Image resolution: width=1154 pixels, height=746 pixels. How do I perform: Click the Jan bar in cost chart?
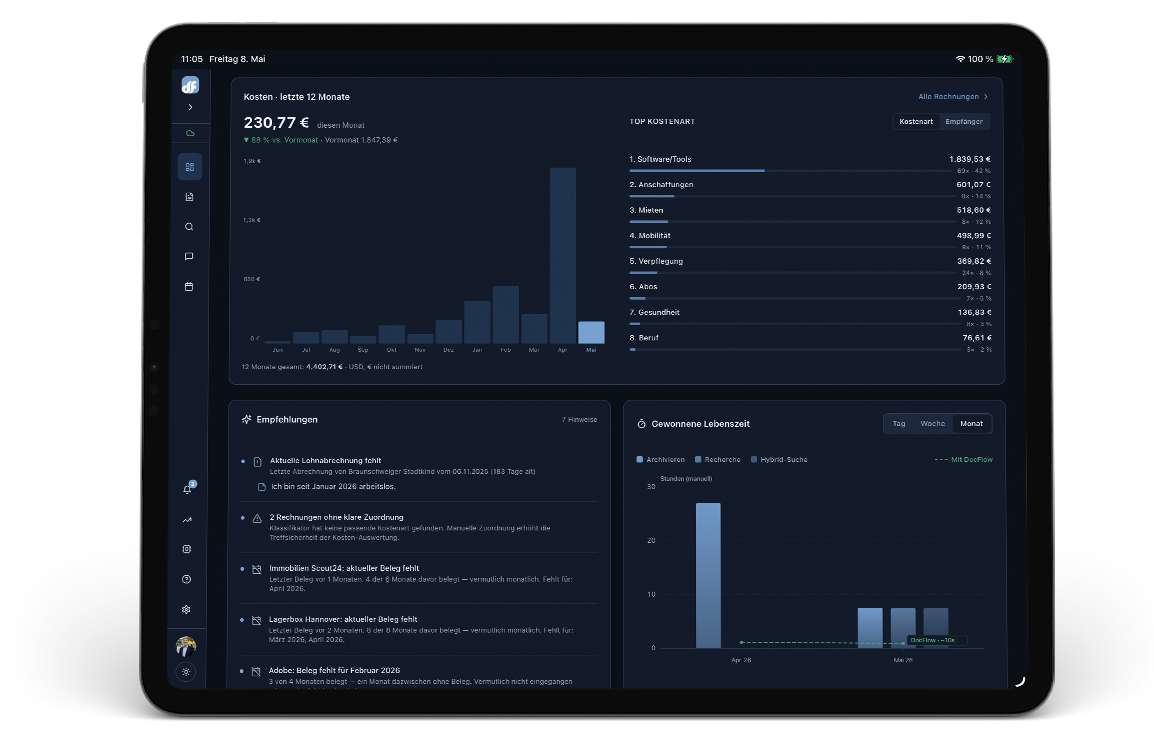coord(477,322)
